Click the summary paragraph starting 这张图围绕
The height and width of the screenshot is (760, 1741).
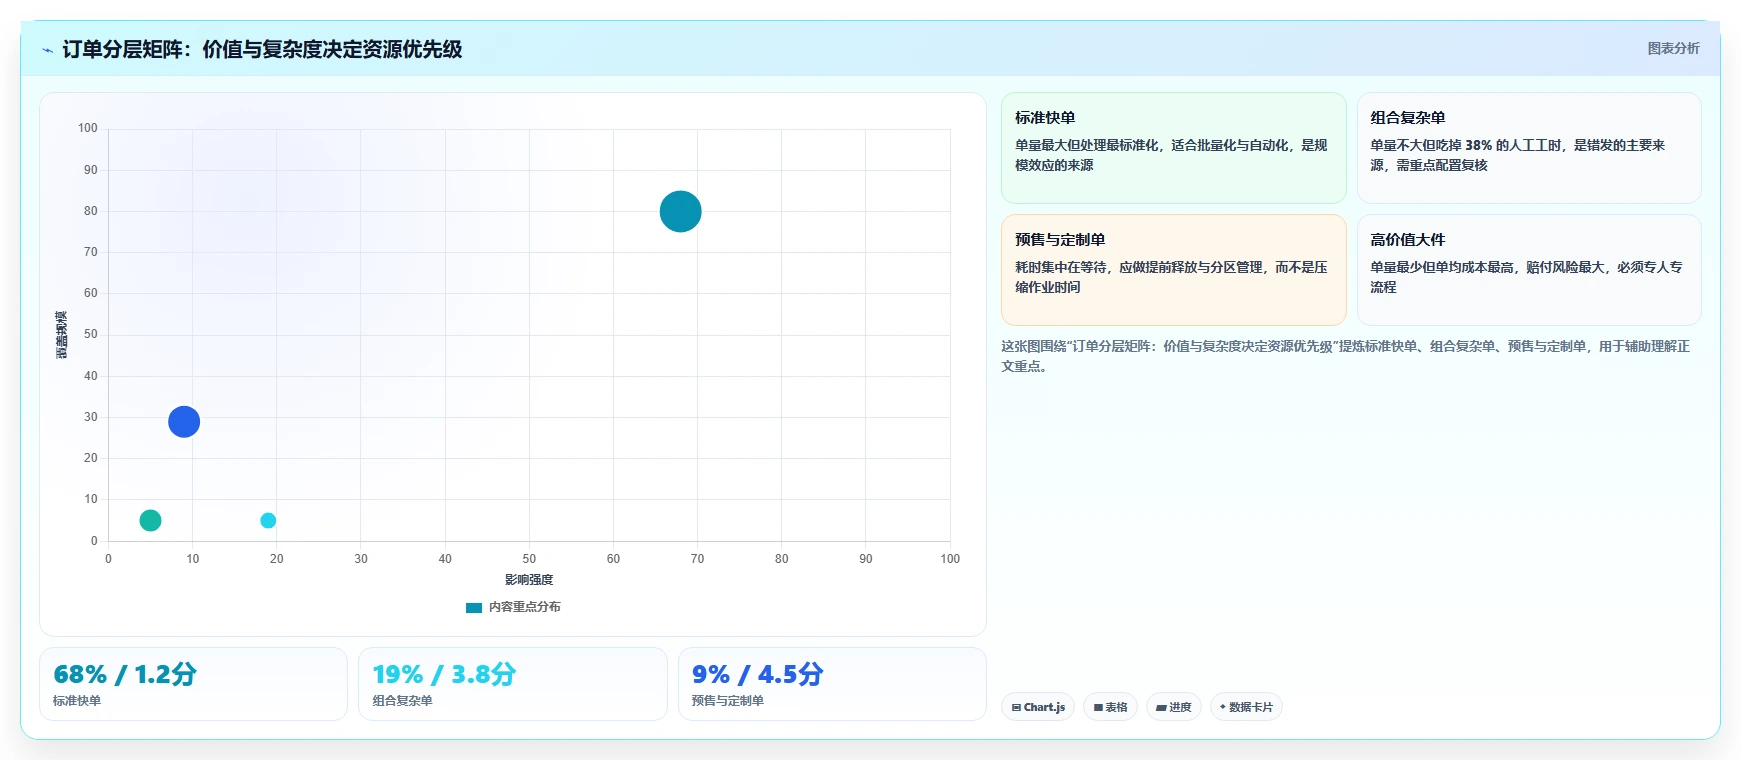click(1345, 356)
